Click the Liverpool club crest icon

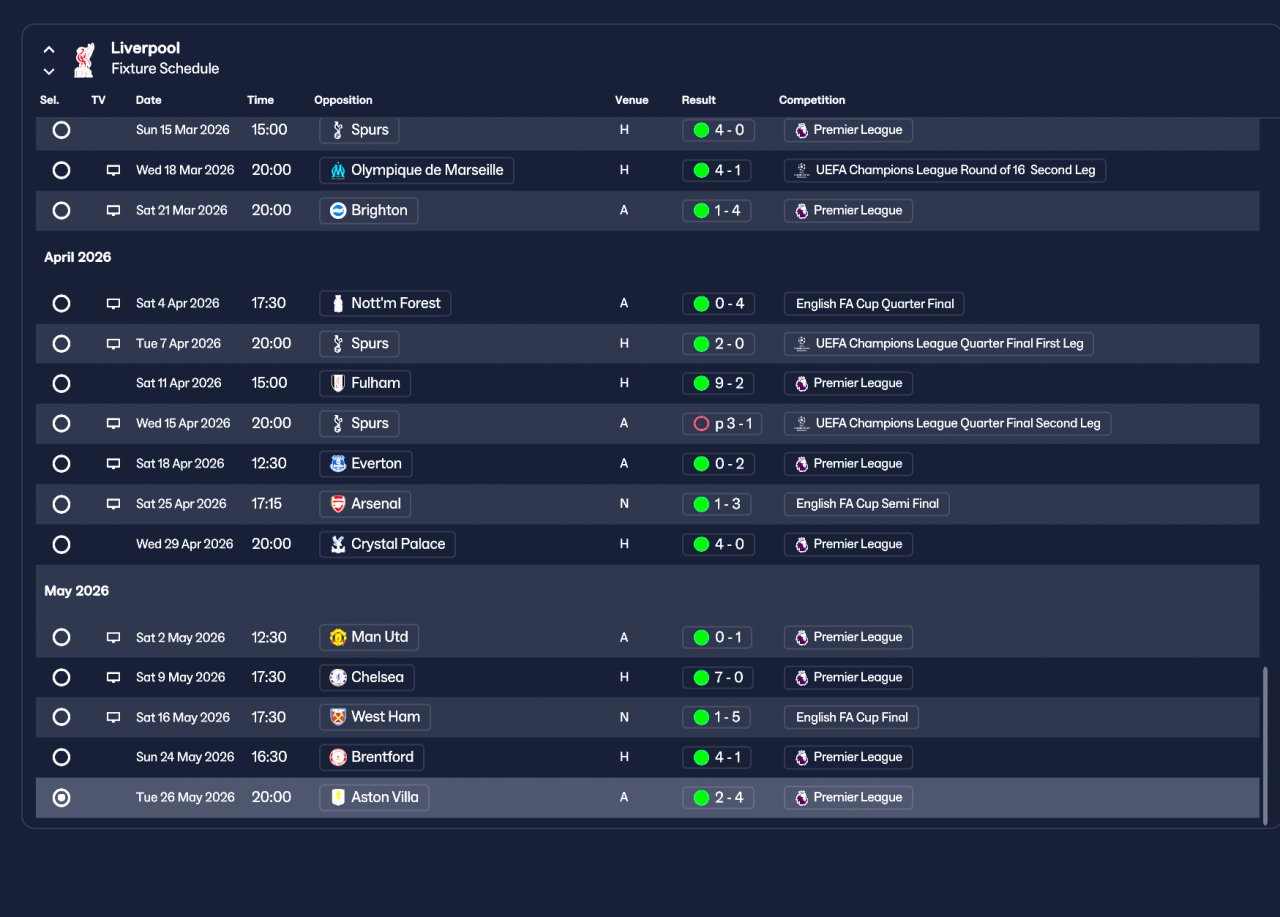[x=84, y=59]
